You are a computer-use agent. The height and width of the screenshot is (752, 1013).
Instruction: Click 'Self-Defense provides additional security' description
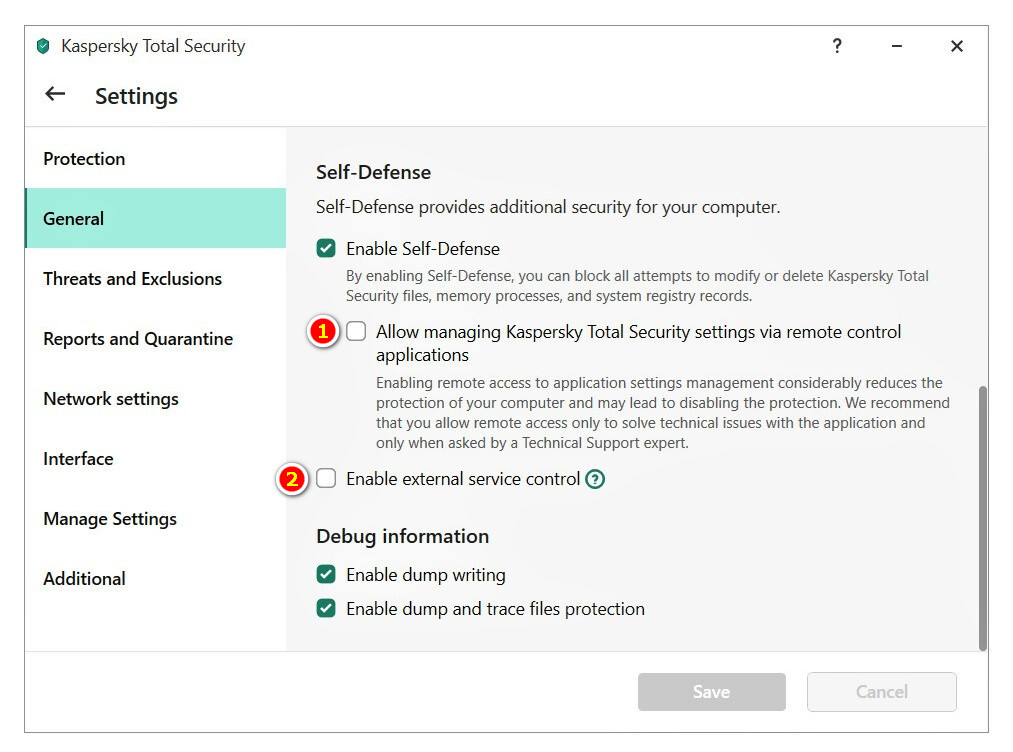tap(548, 207)
